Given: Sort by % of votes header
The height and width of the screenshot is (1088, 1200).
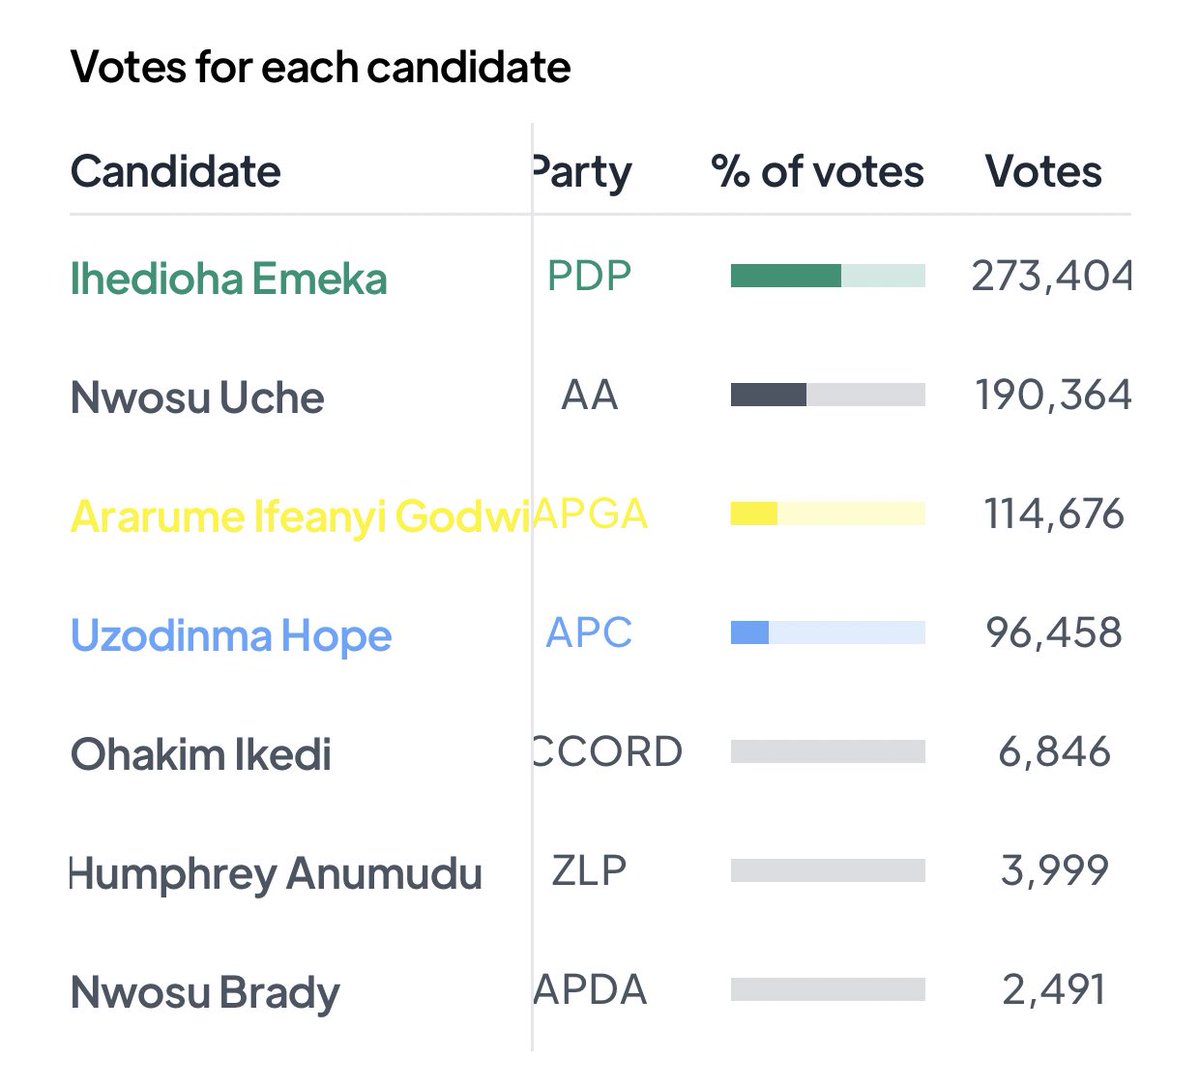Looking at the screenshot, I should (817, 171).
